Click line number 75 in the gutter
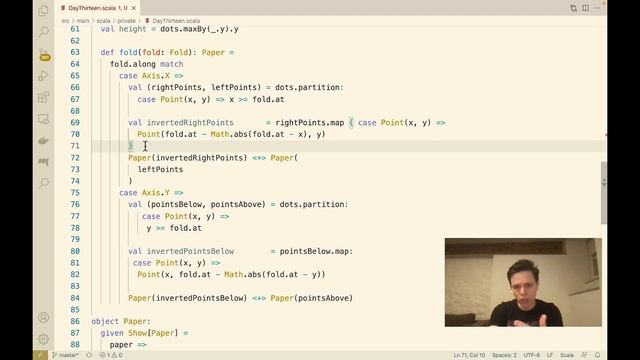Image resolution: width=640 pixels, height=360 pixels. click(x=75, y=193)
